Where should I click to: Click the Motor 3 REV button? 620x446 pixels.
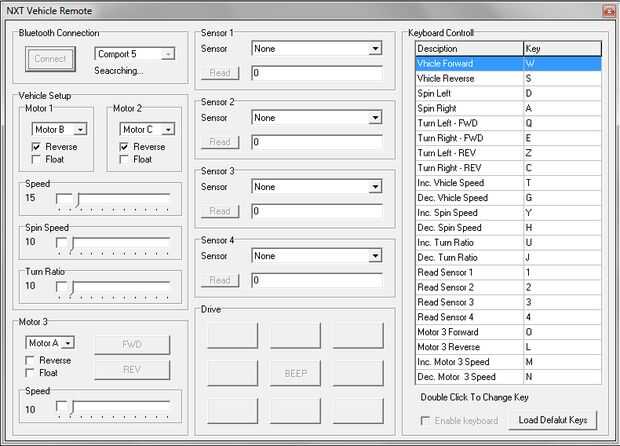point(132,370)
